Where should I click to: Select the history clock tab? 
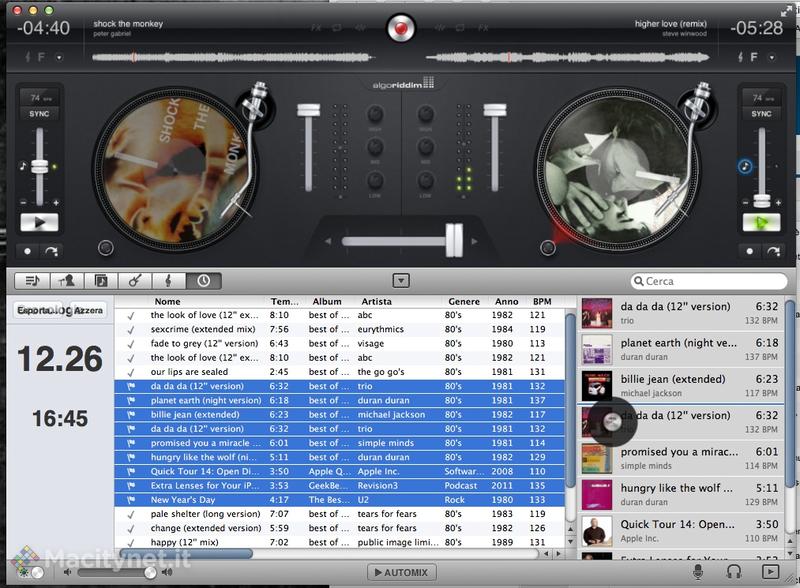tap(204, 281)
